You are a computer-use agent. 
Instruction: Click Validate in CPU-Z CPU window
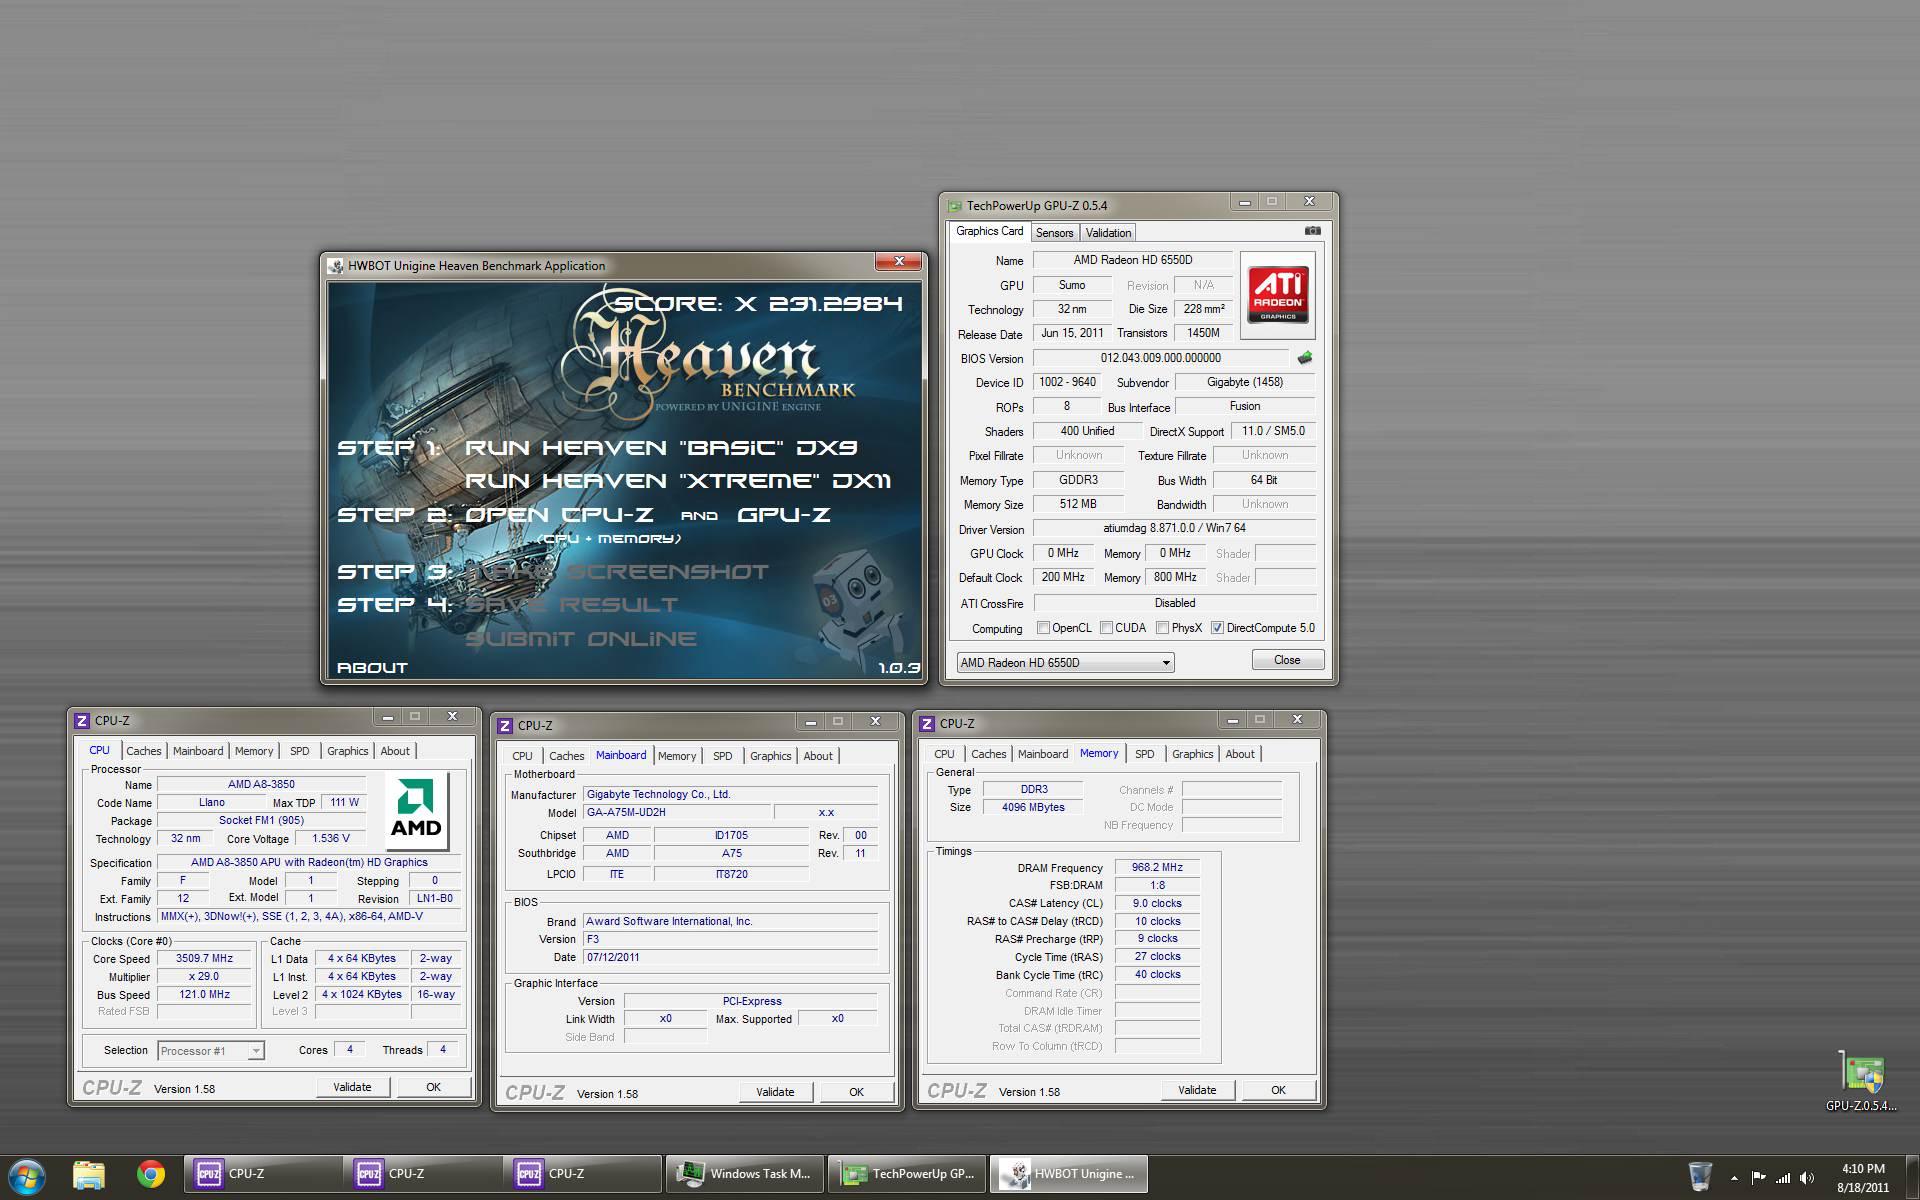352,1087
